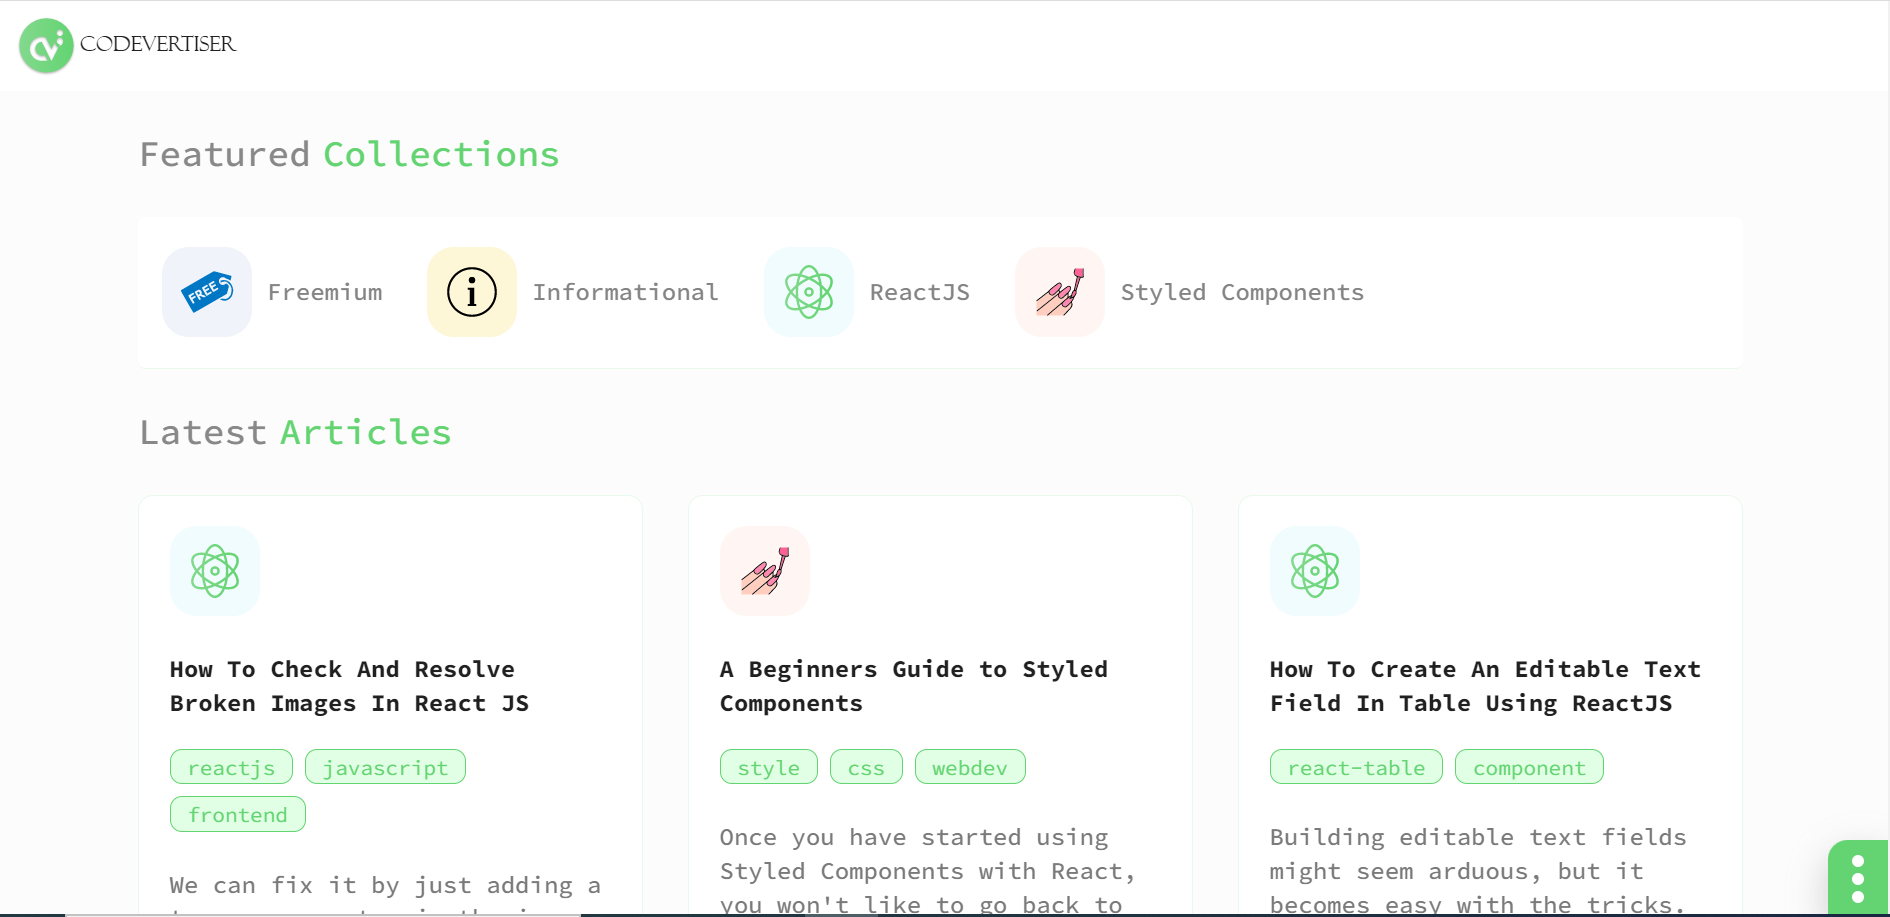Click the atom icon on Broken Images article
The image size is (1890, 917).
(215, 571)
